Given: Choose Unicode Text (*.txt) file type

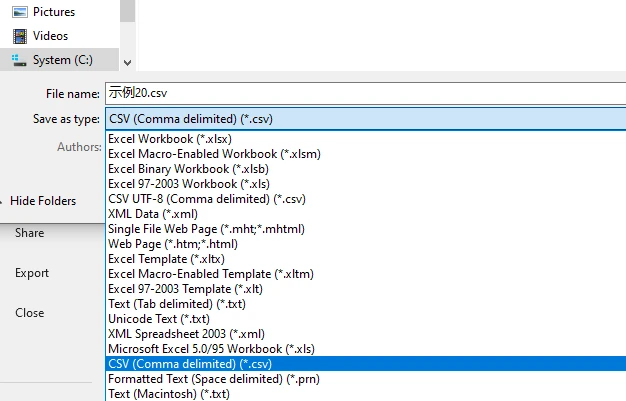Looking at the screenshot, I should 366,319.
